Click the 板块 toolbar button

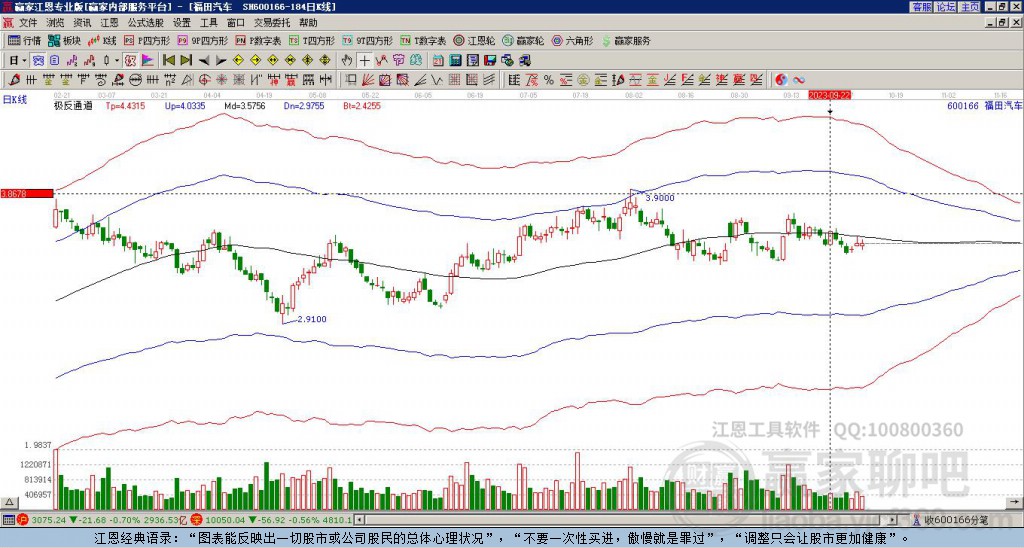coord(64,40)
